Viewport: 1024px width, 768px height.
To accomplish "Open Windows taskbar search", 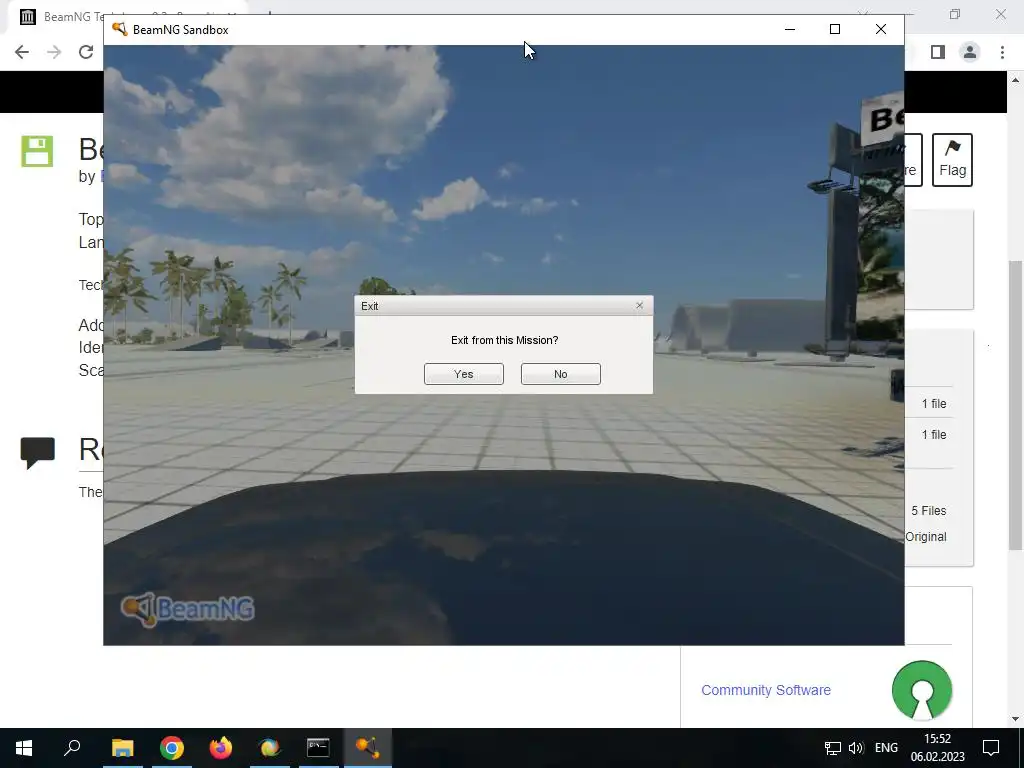I will (x=72, y=748).
